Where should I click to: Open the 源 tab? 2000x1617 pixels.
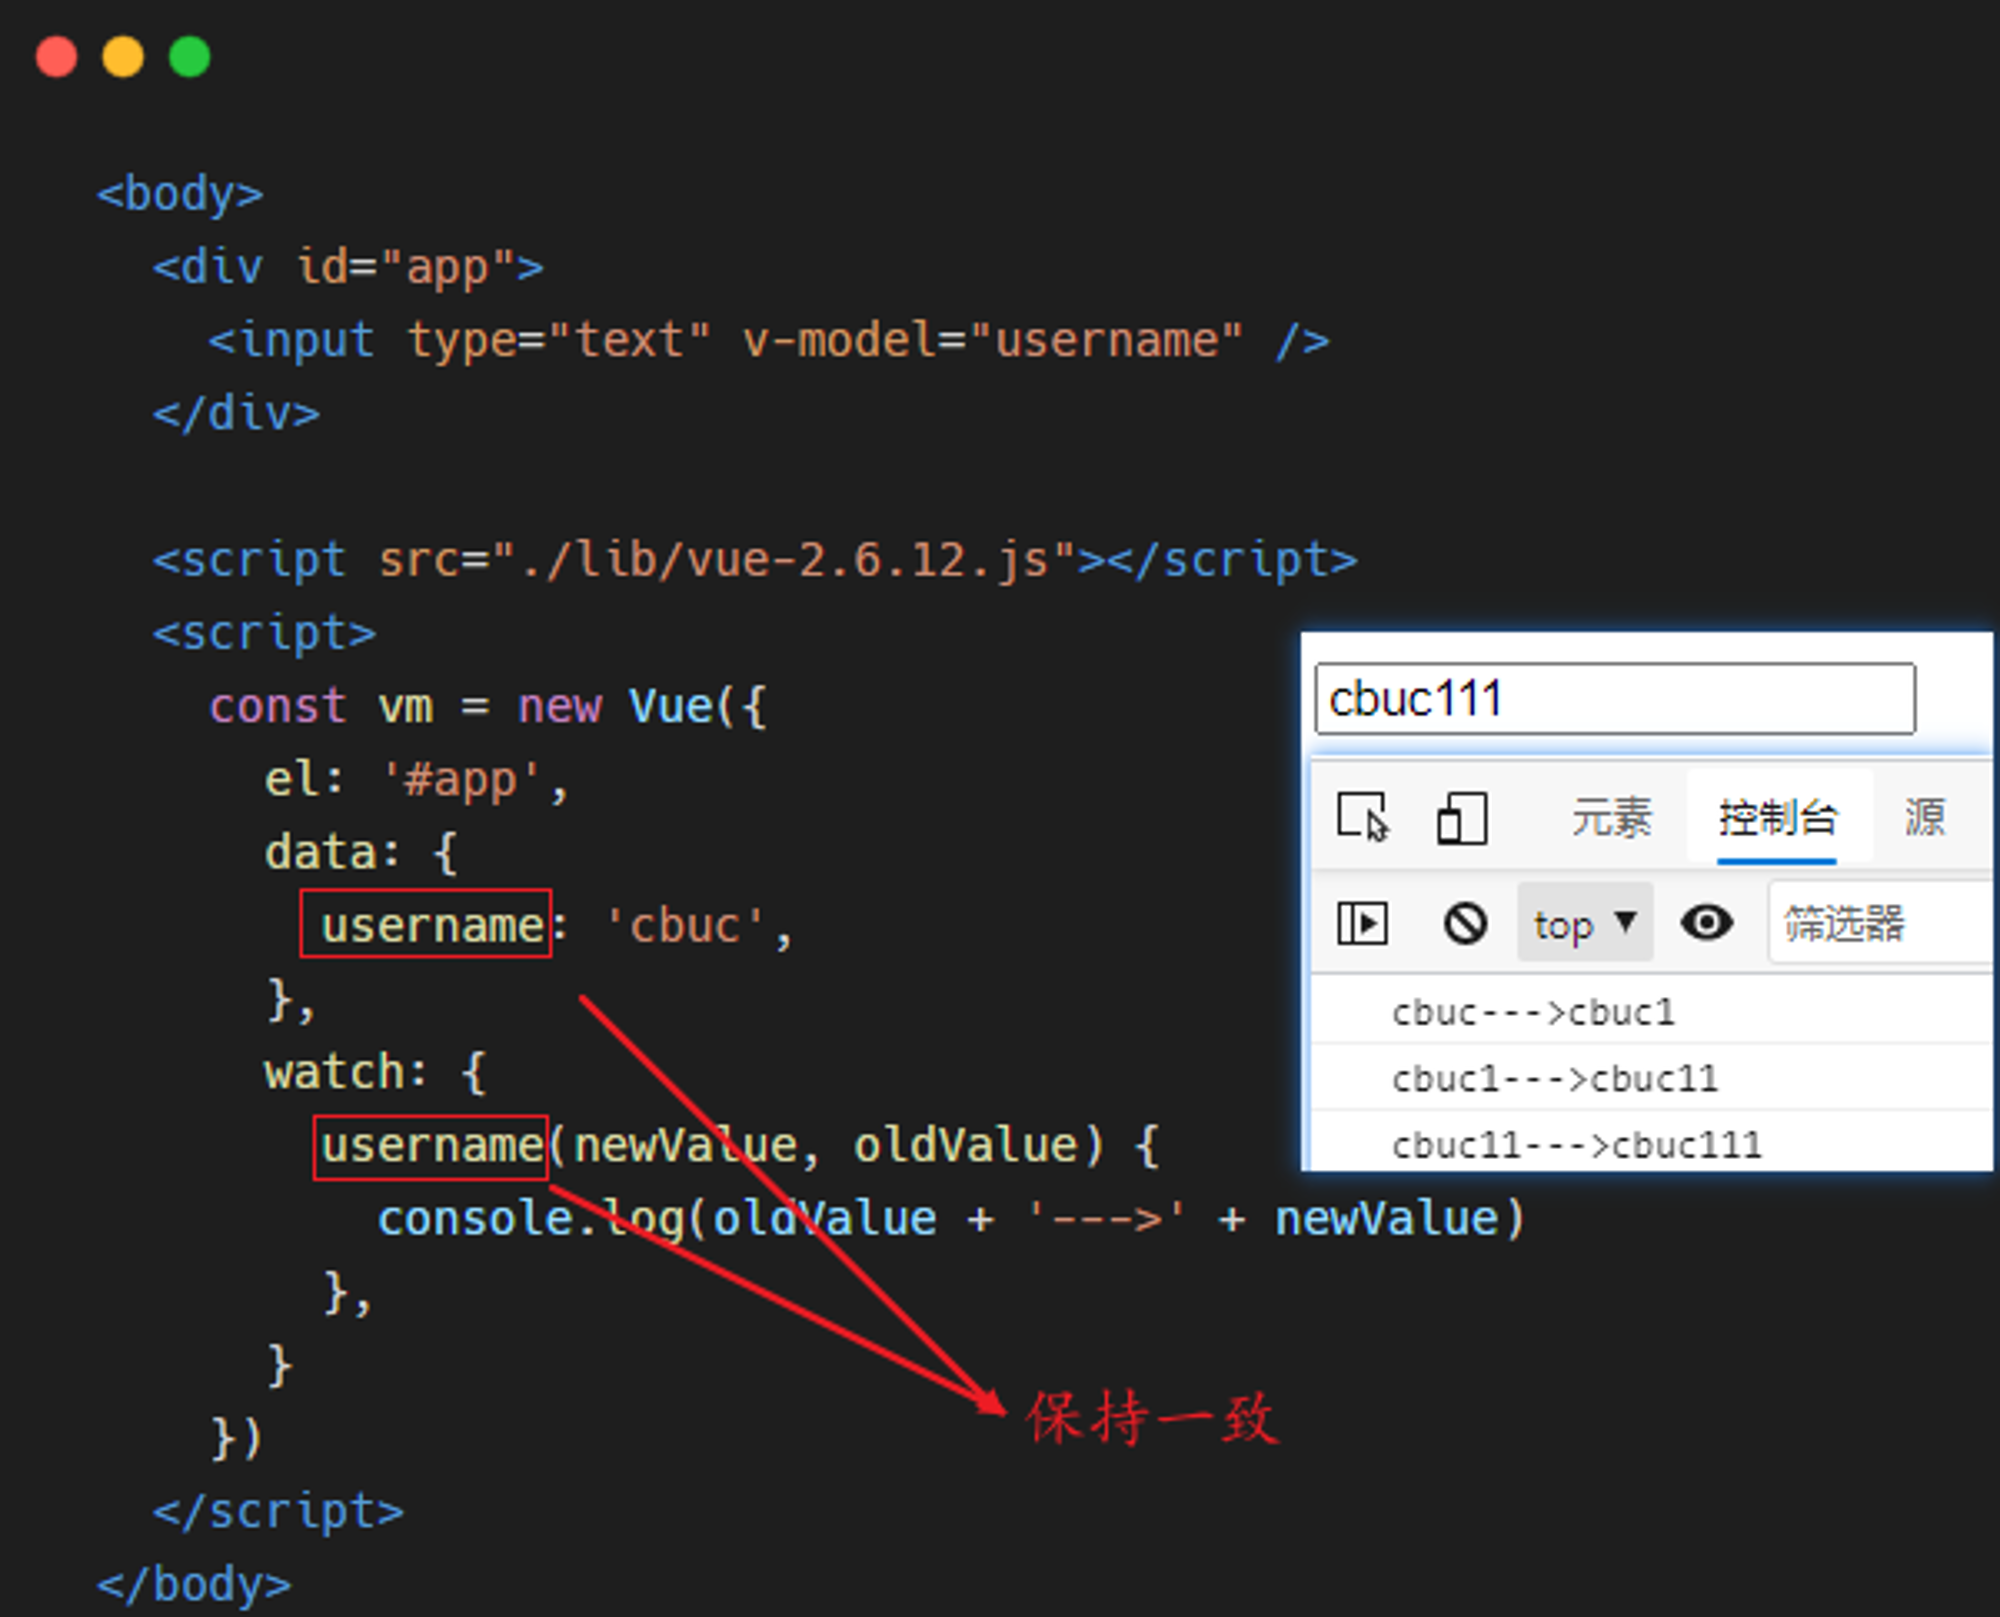[1925, 818]
